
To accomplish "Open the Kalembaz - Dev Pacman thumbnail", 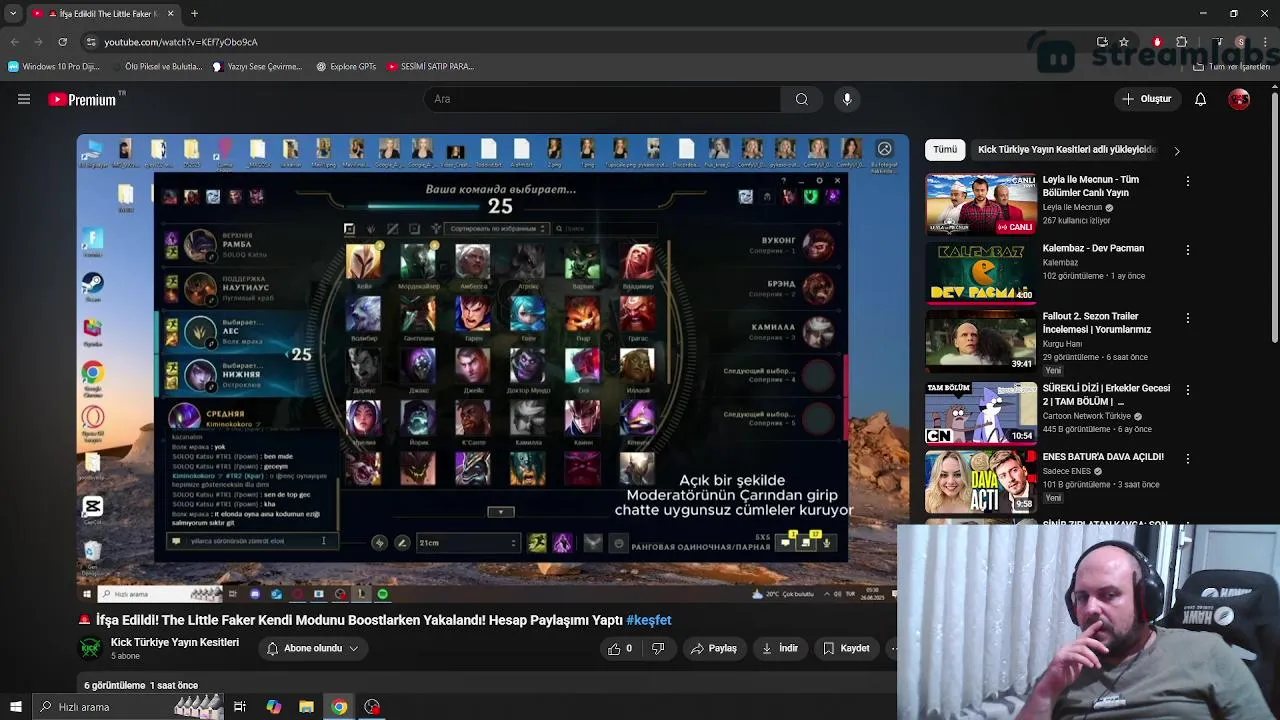I will pos(981,272).
